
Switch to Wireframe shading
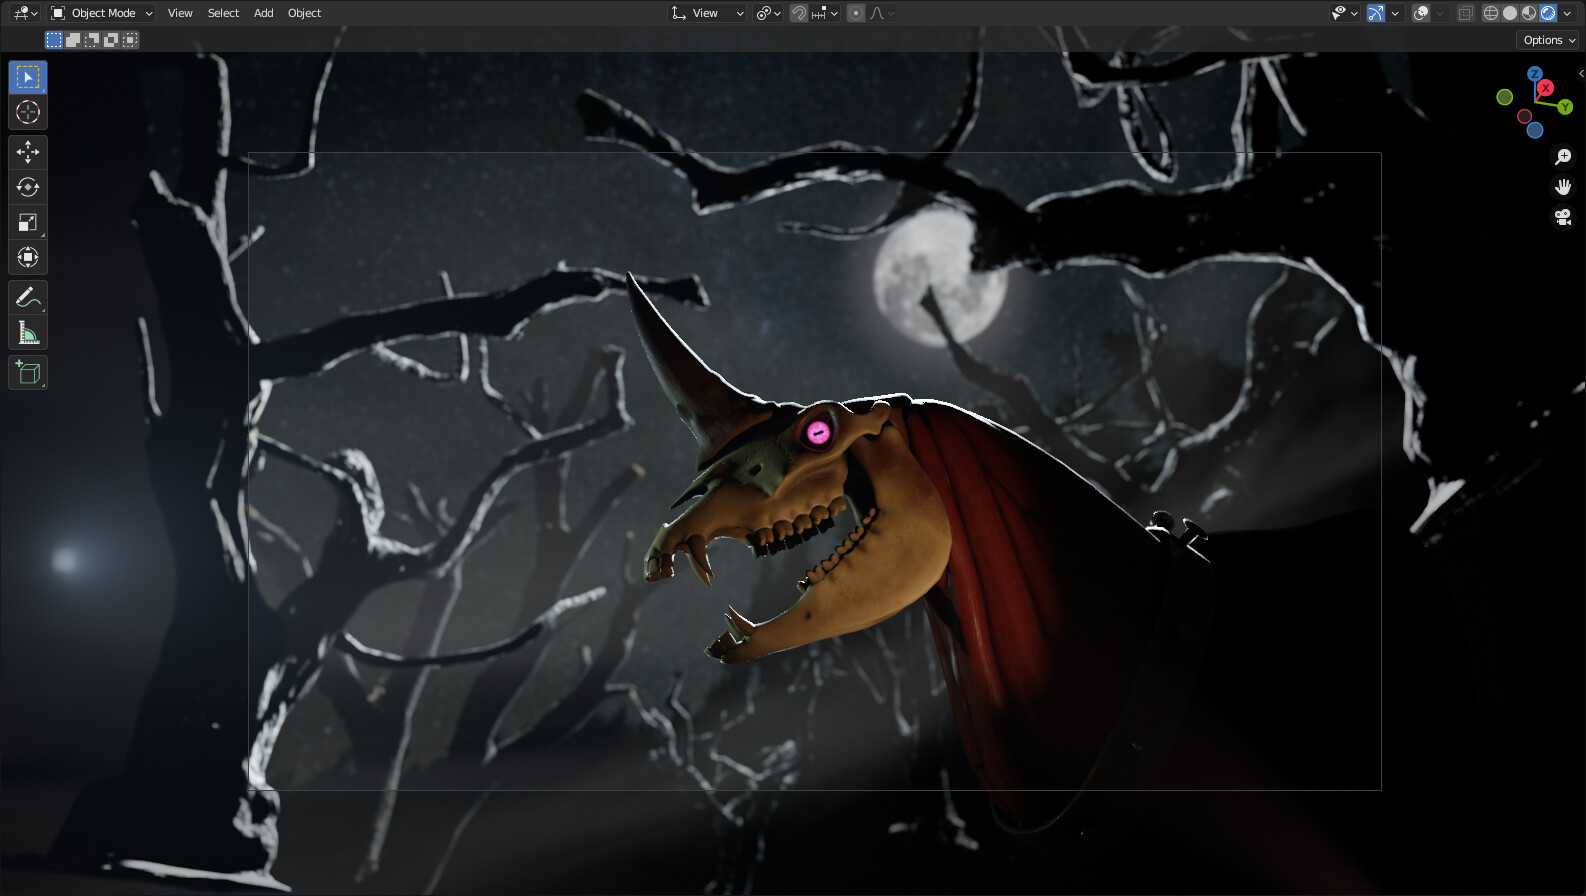coord(1491,13)
